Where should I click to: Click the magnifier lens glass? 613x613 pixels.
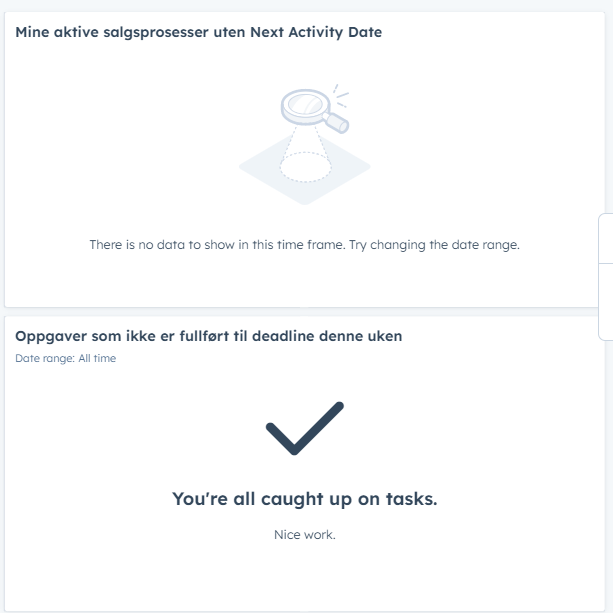coord(305,104)
